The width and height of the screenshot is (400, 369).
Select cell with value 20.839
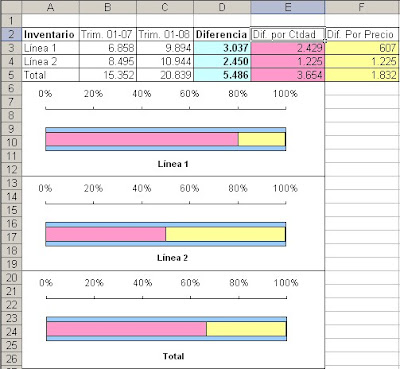(x=165, y=75)
